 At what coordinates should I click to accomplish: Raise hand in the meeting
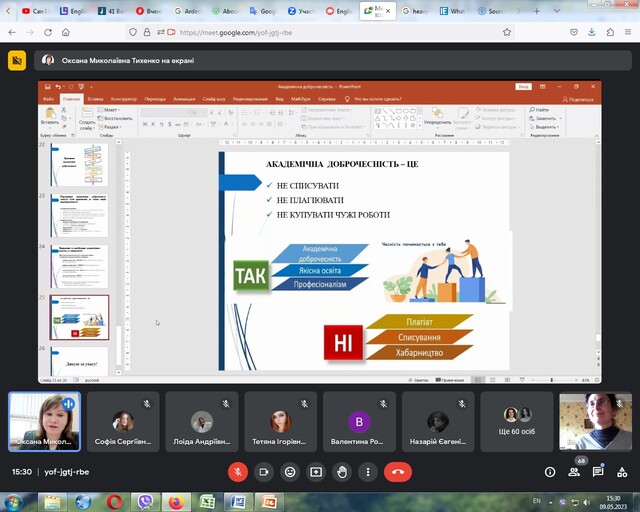[x=342, y=471]
